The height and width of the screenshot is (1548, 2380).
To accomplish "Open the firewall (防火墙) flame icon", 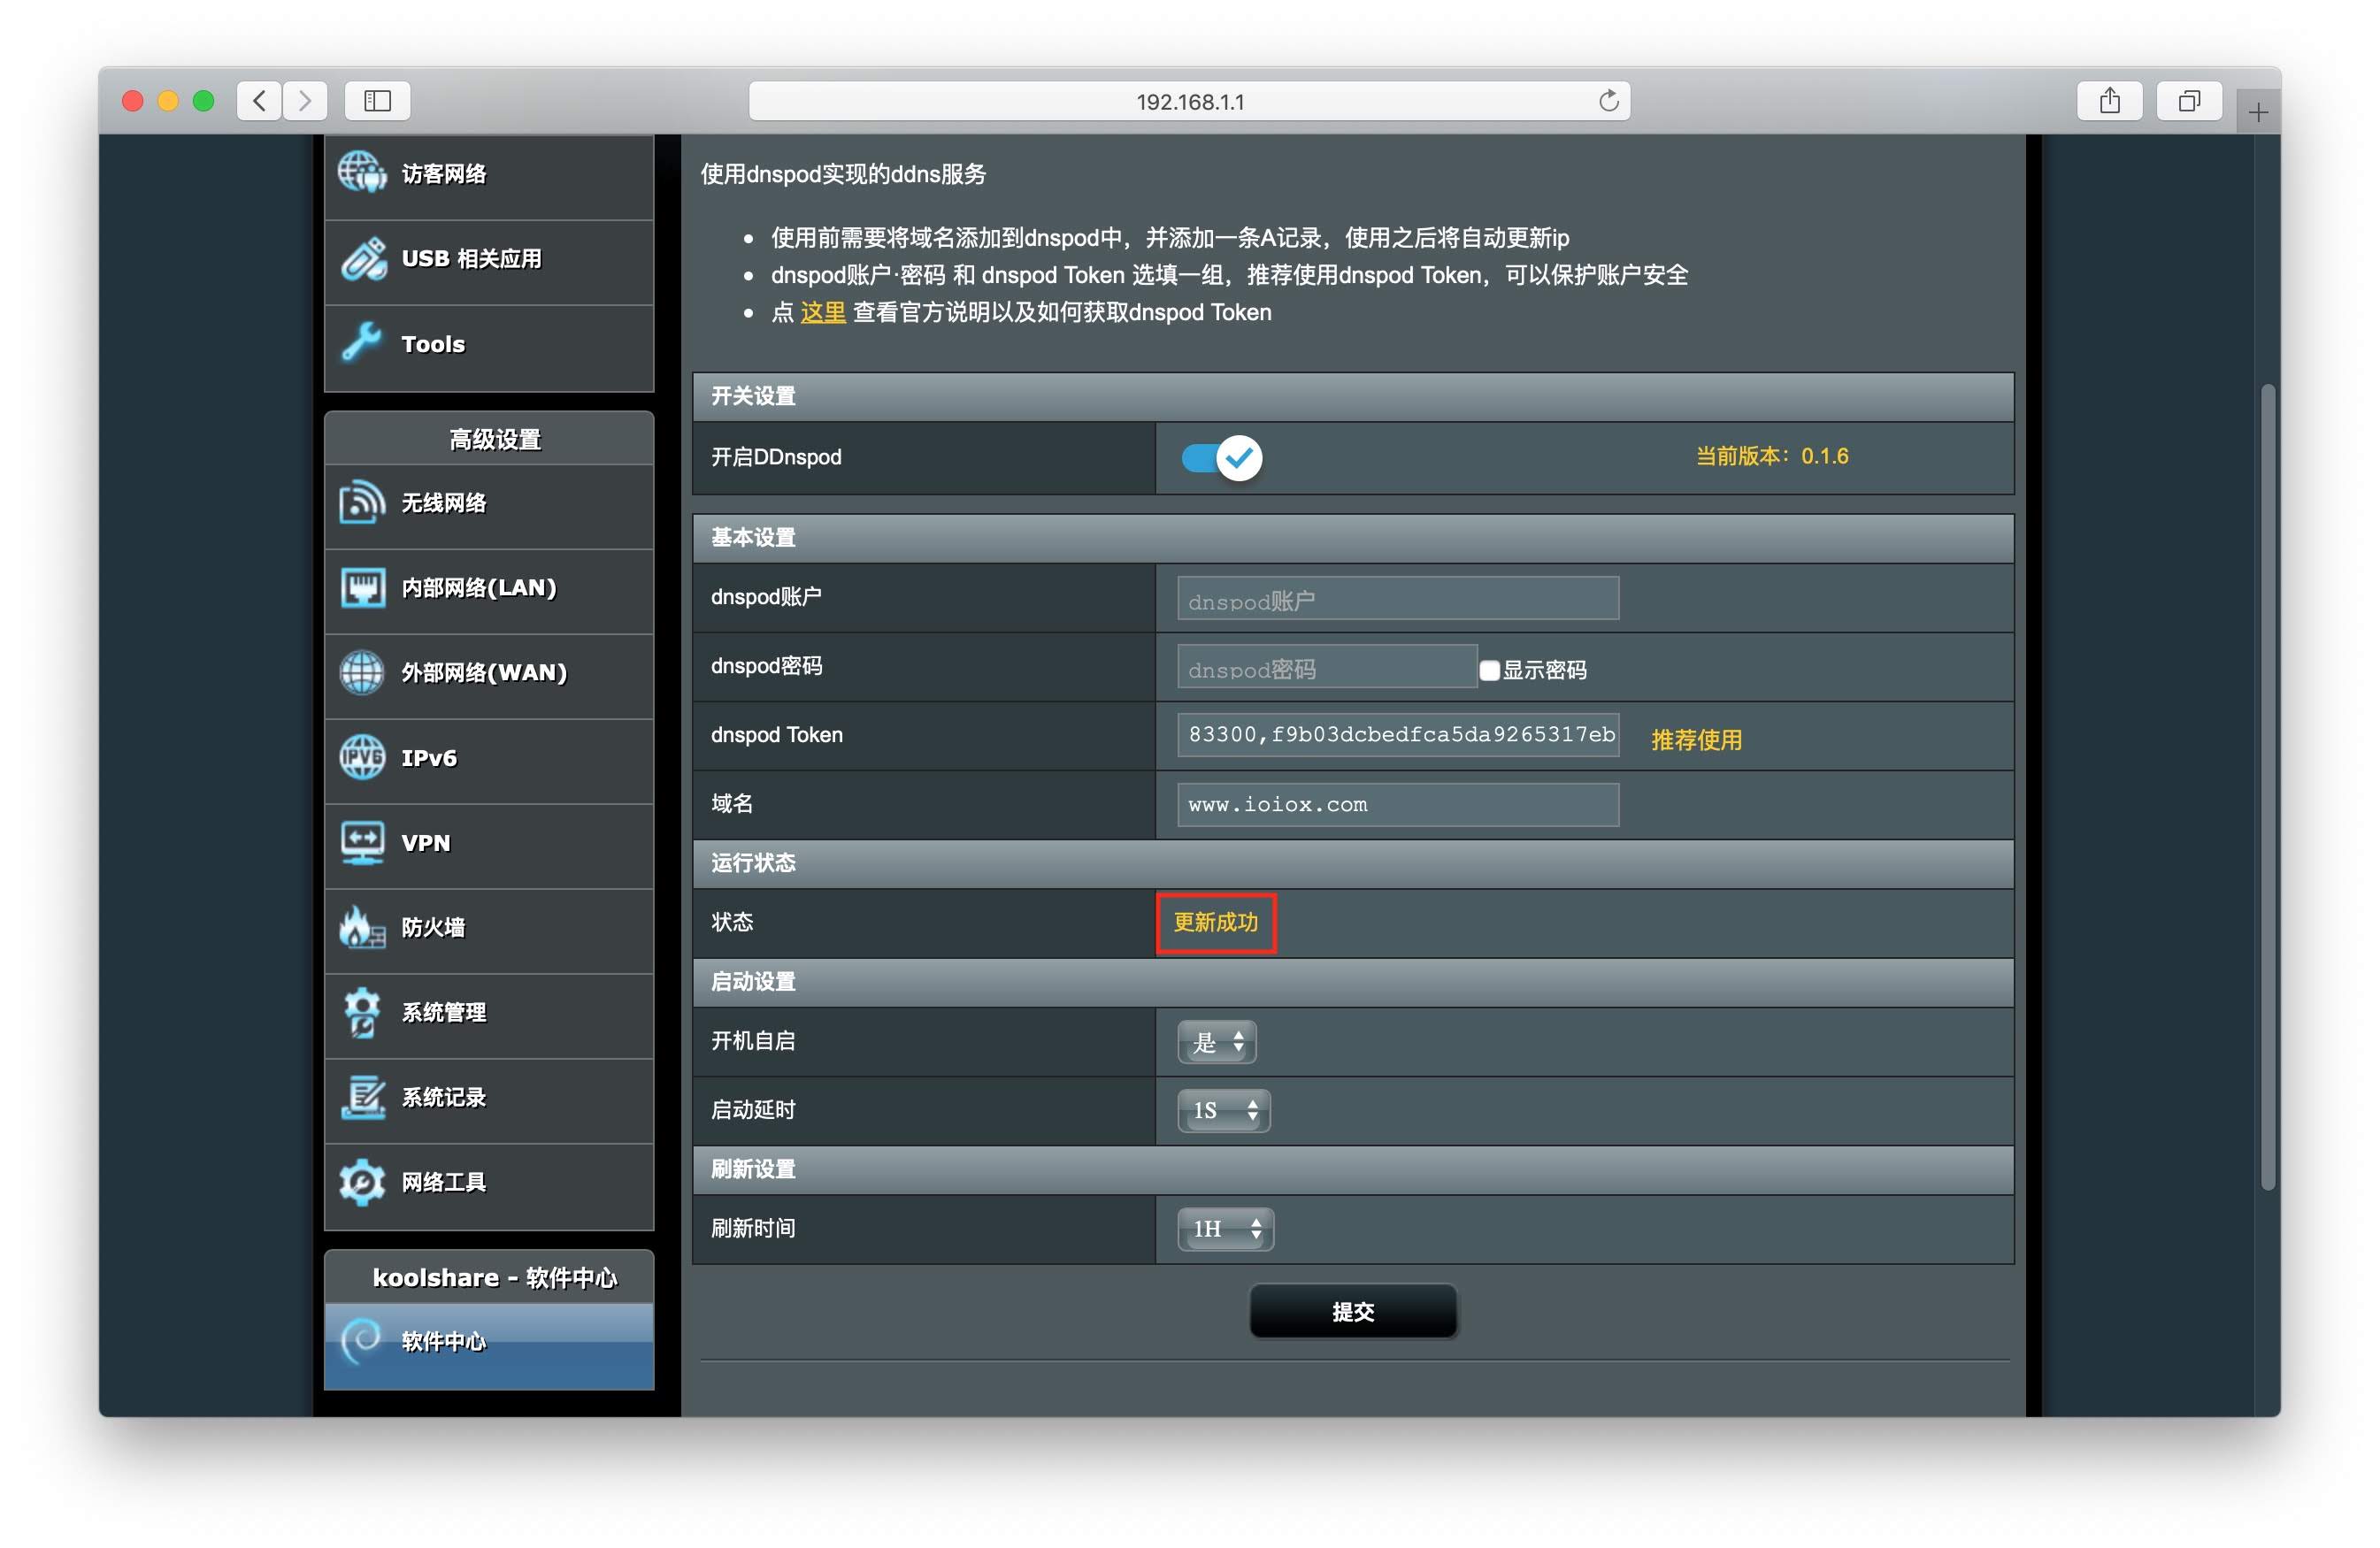I will [362, 928].
